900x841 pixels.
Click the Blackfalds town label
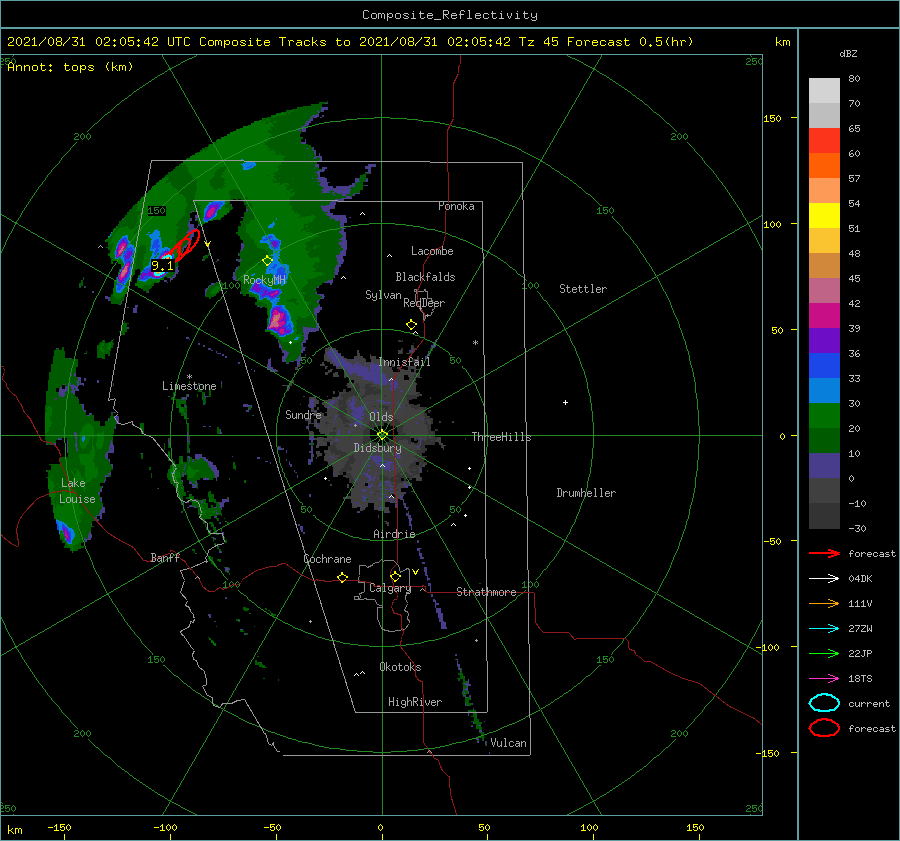click(x=425, y=277)
